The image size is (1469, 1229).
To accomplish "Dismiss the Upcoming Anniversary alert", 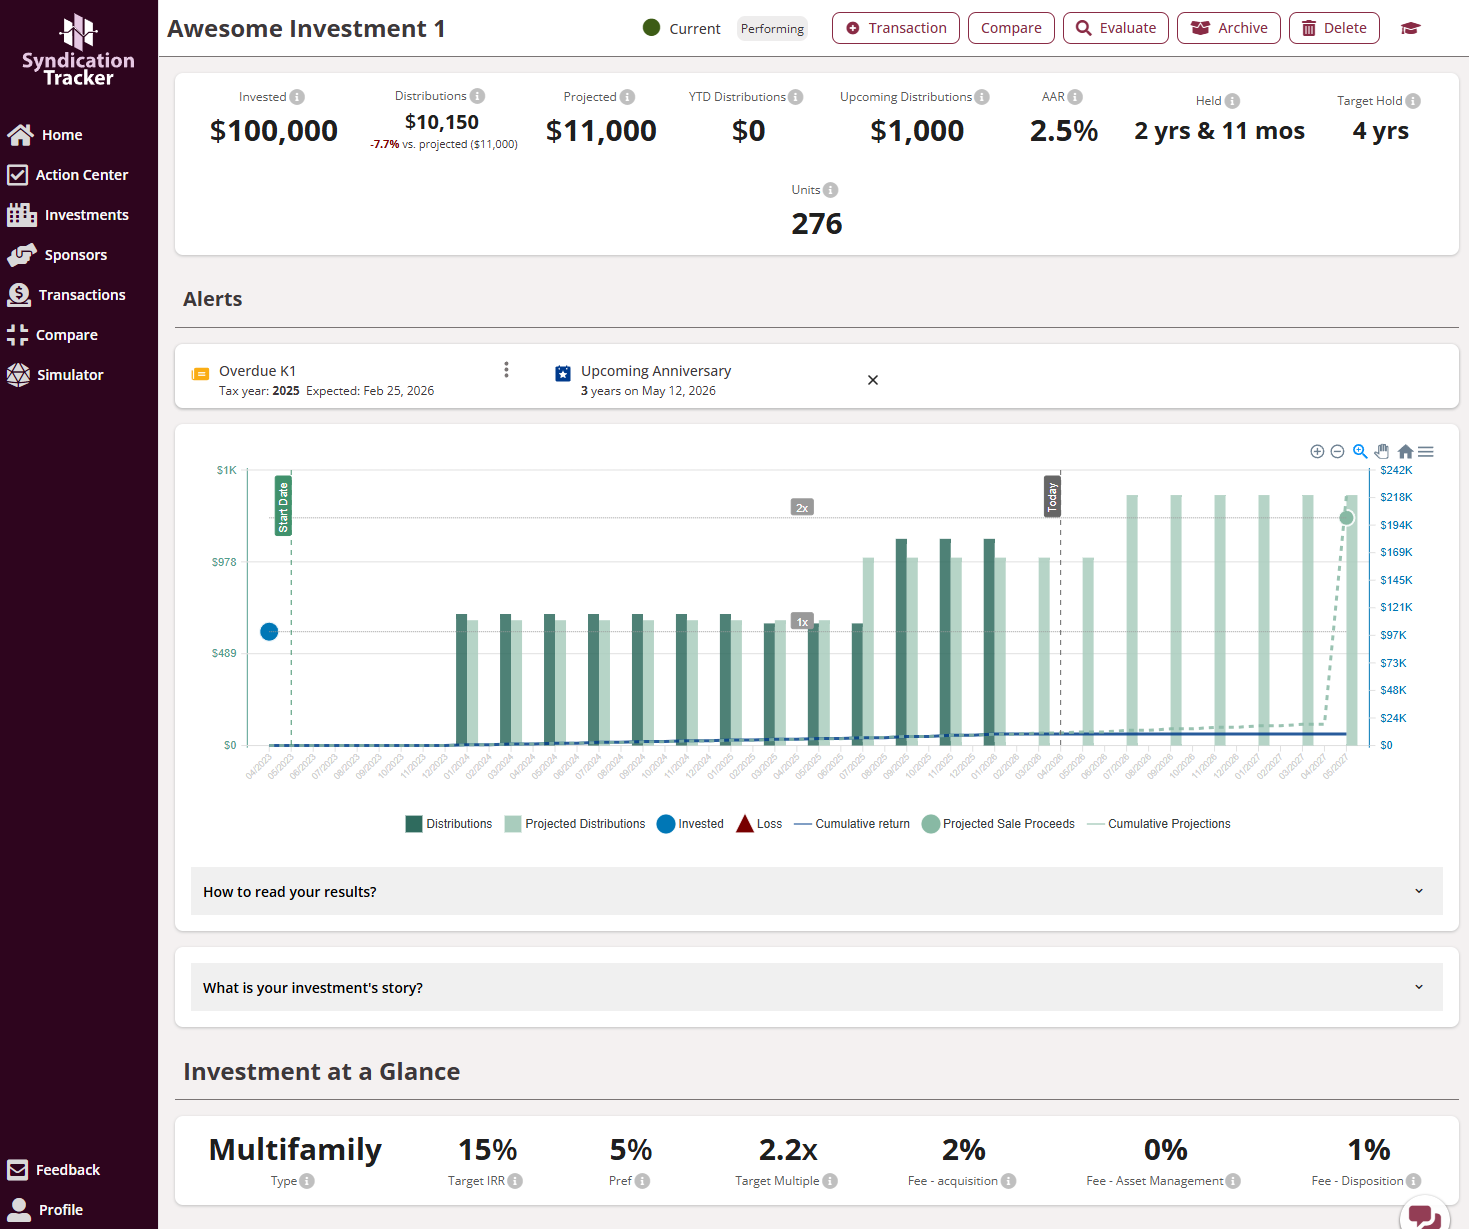I will tap(873, 380).
